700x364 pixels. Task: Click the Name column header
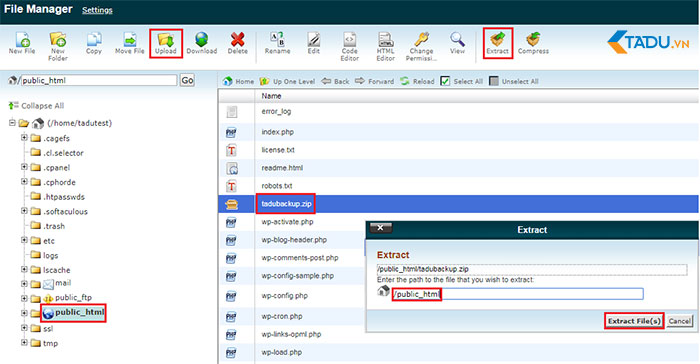pos(271,96)
